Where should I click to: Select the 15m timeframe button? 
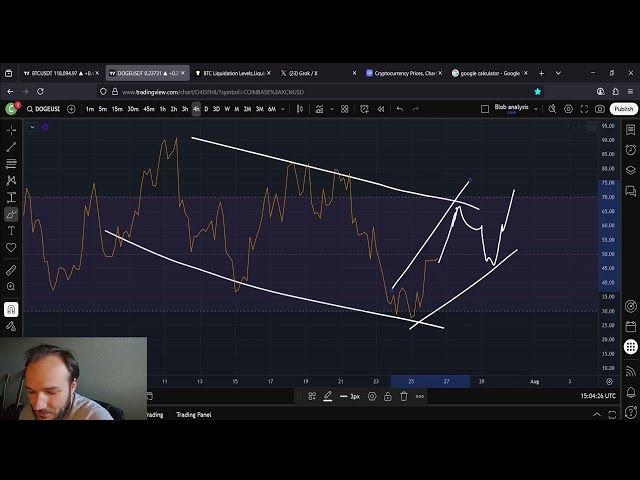pyautogui.click(x=117, y=109)
